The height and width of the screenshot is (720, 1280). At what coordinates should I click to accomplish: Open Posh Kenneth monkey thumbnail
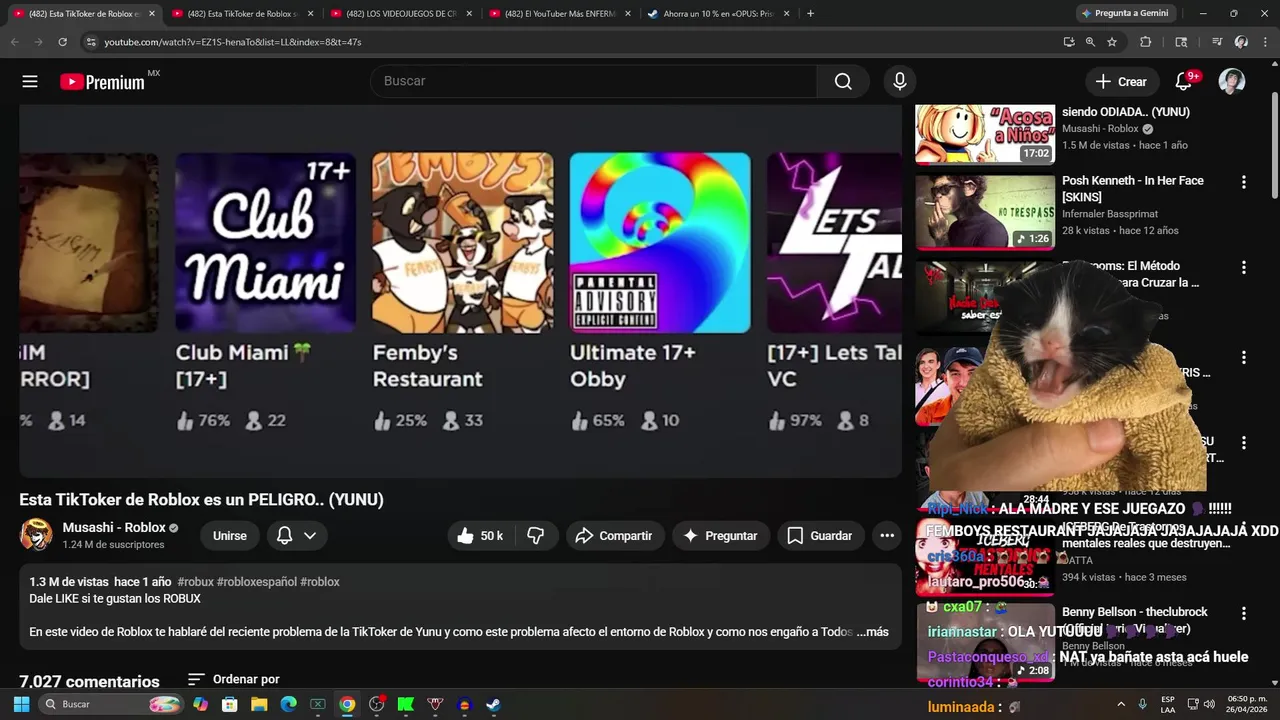coord(985,211)
